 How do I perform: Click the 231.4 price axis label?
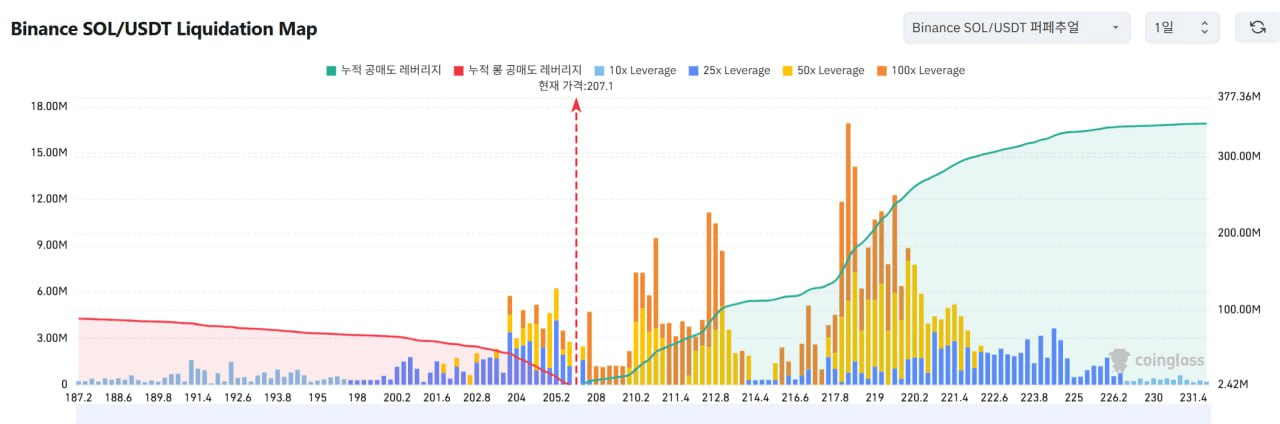pos(1194,398)
